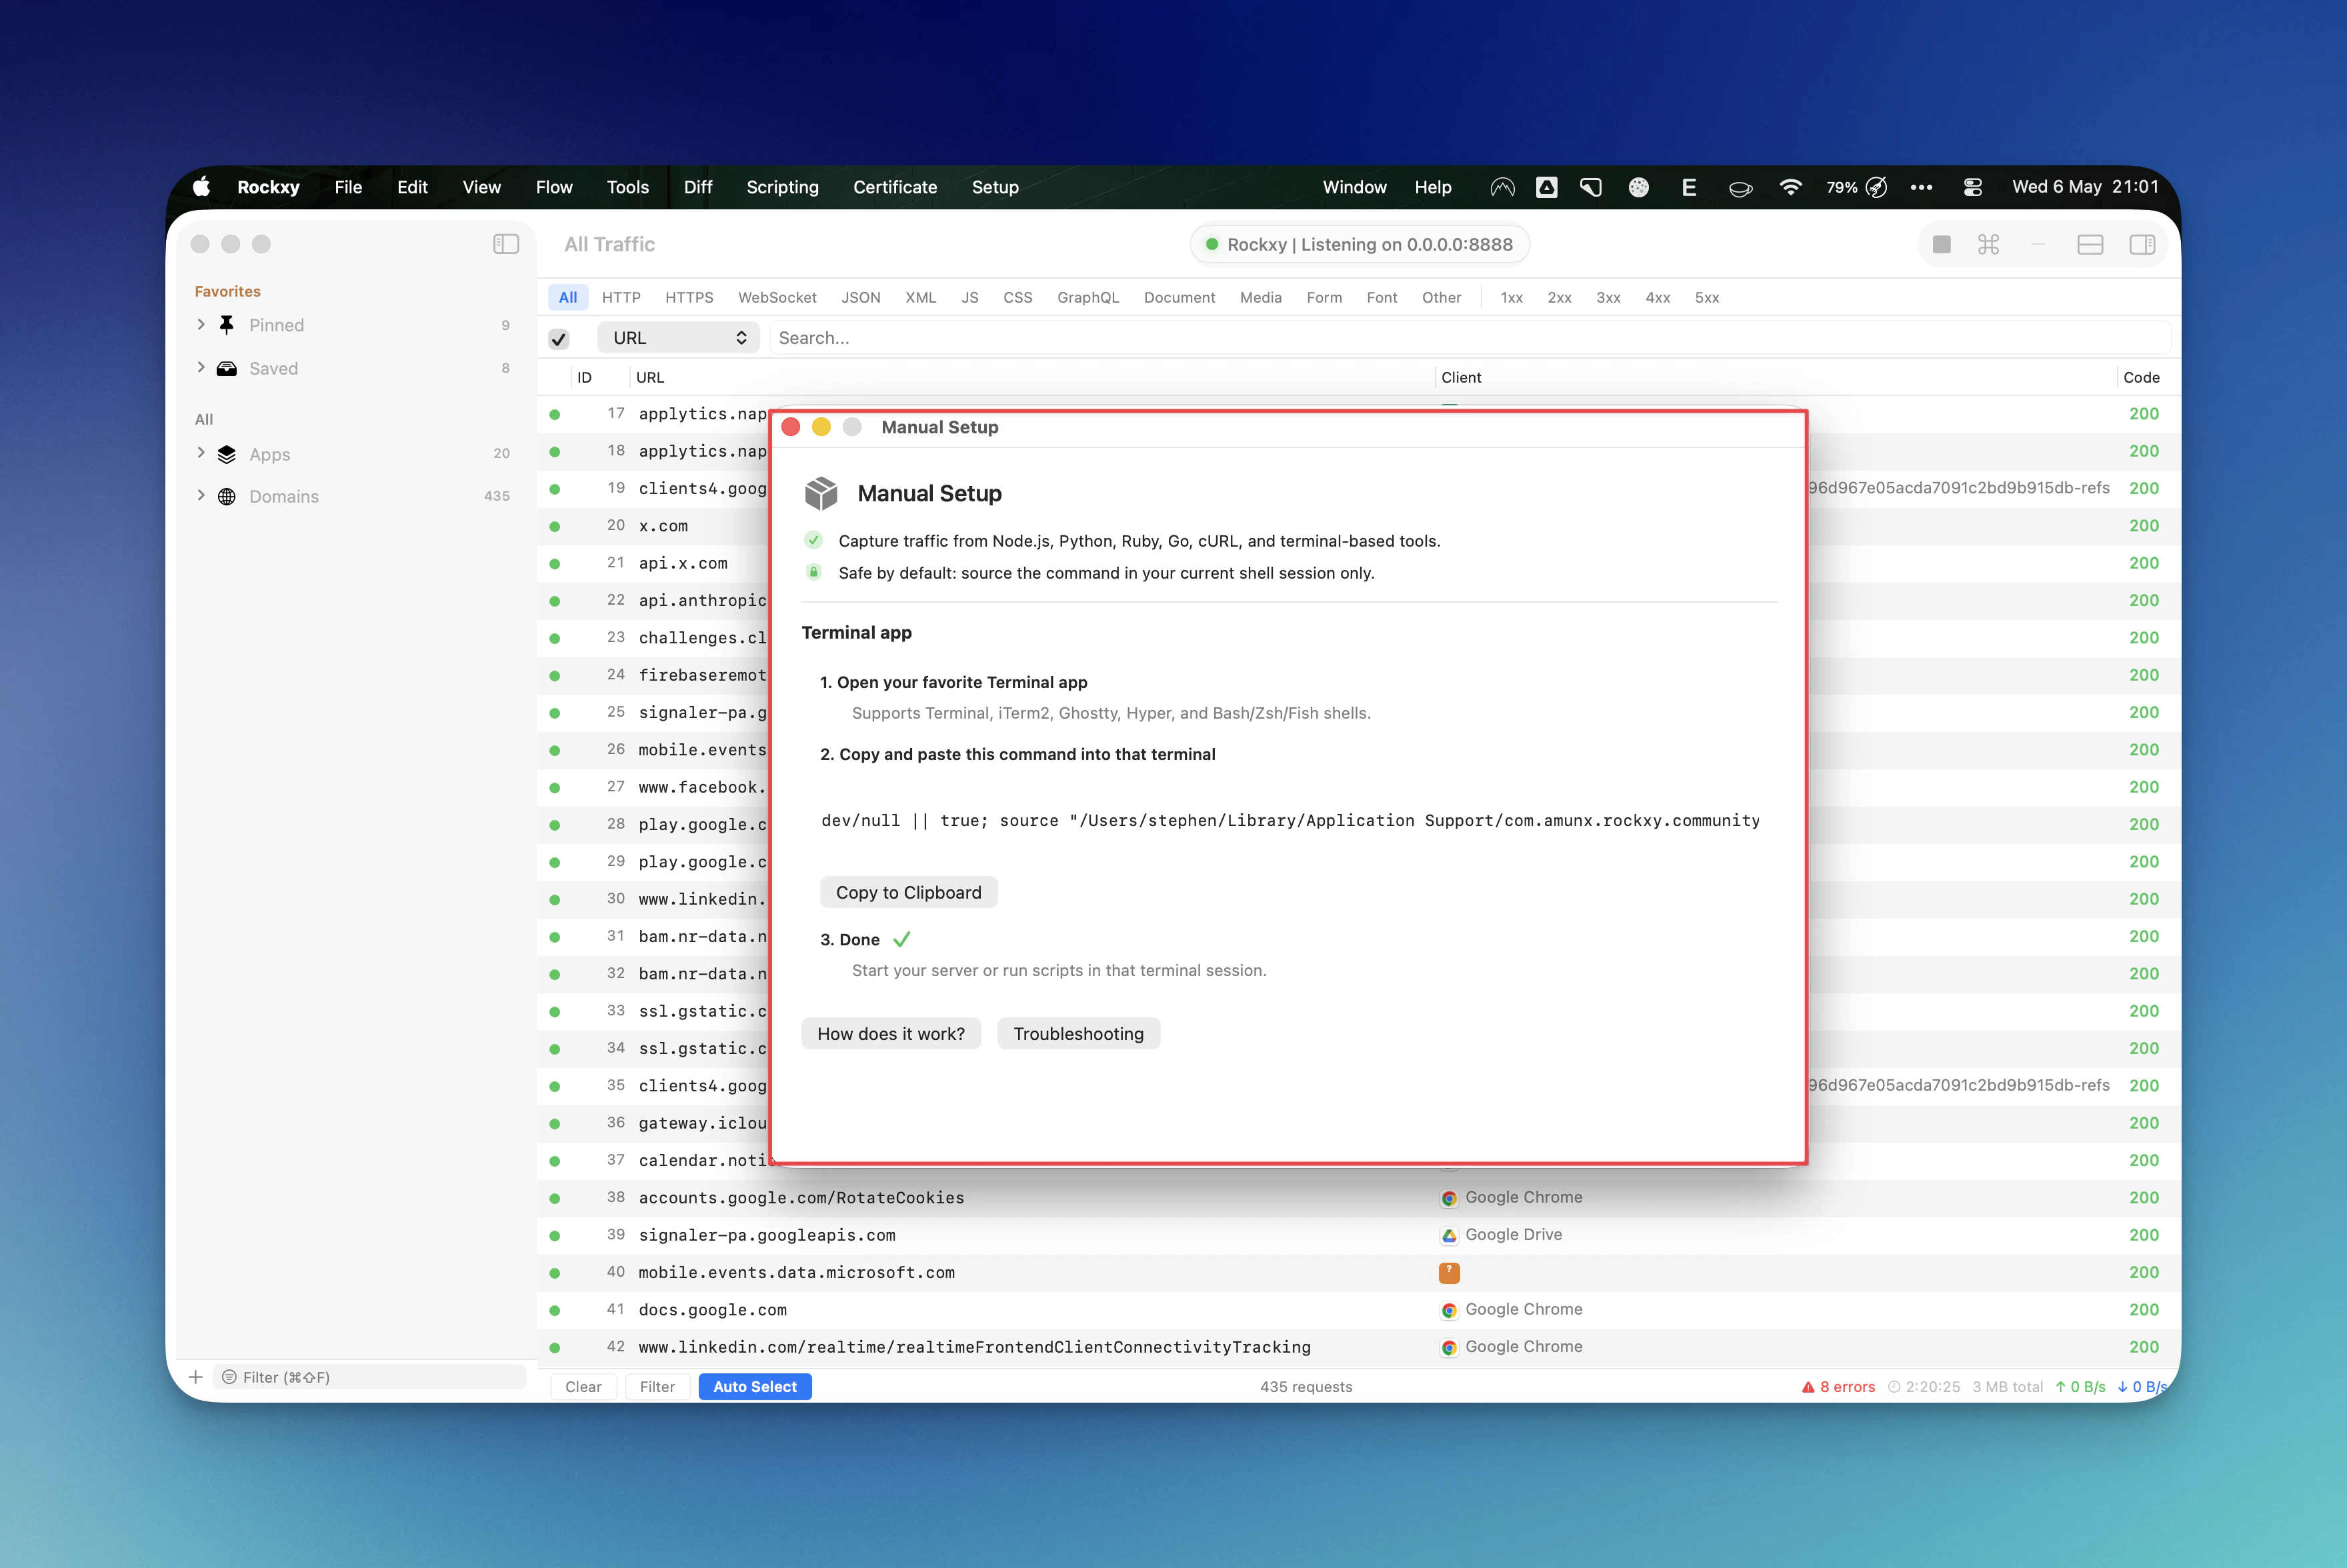Click How does it work?
The width and height of the screenshot is (2347, 1568).
(891, 1033)
